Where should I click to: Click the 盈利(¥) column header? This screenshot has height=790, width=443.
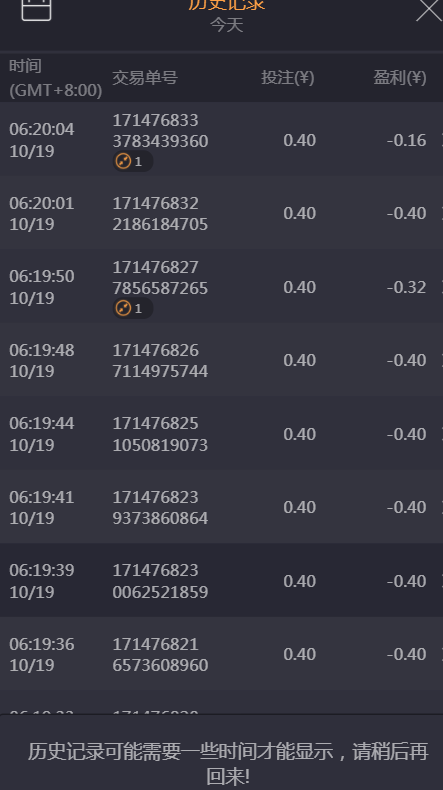[x=400, y=78]
